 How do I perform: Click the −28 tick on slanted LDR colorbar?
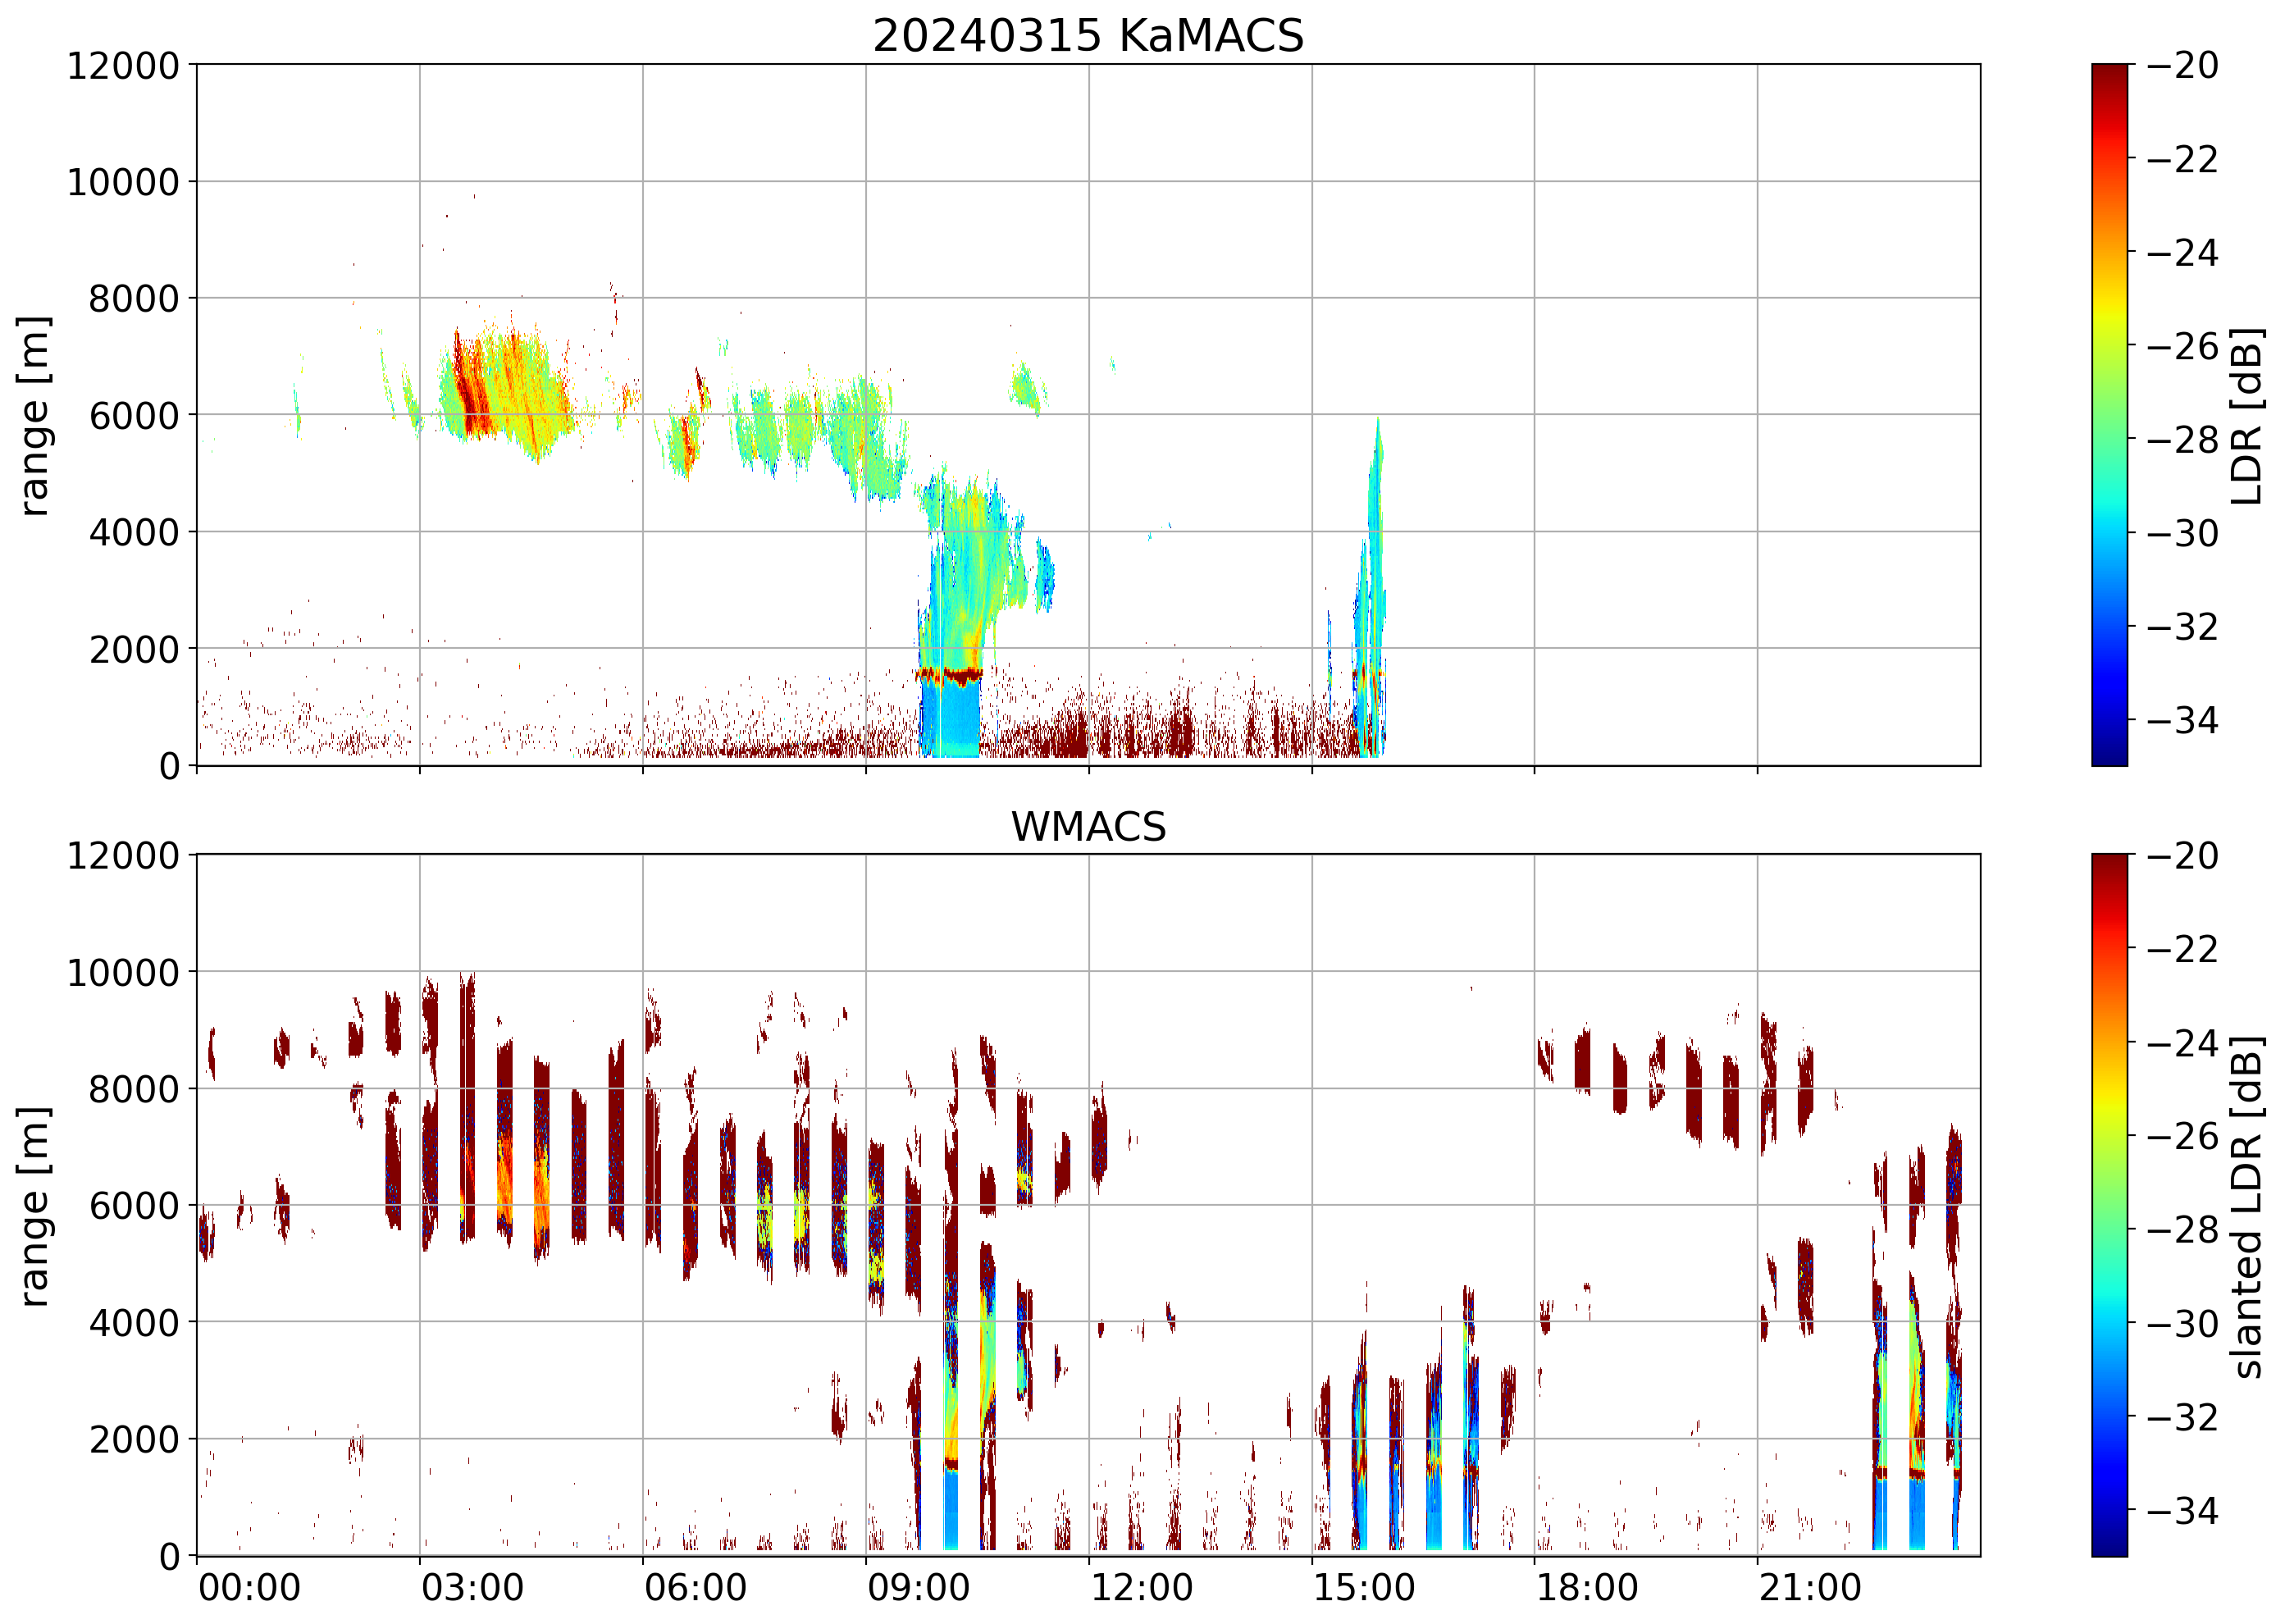2183,1230
